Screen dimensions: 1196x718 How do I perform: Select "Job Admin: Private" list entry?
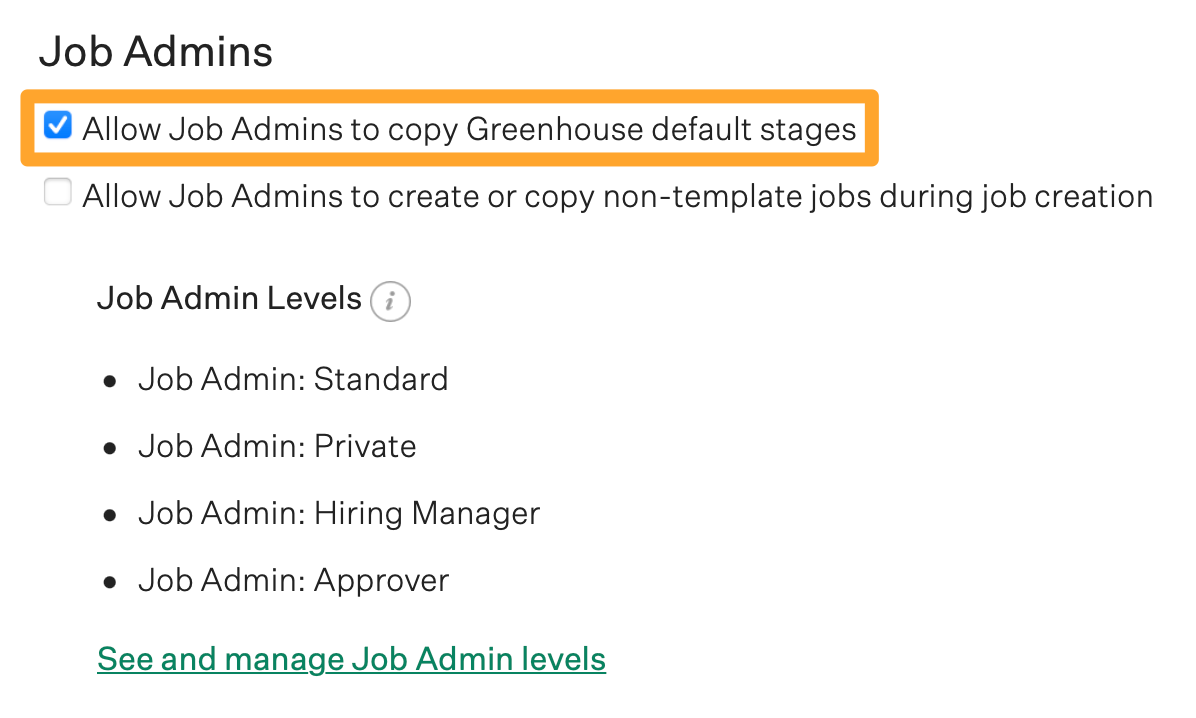point(277,446)
